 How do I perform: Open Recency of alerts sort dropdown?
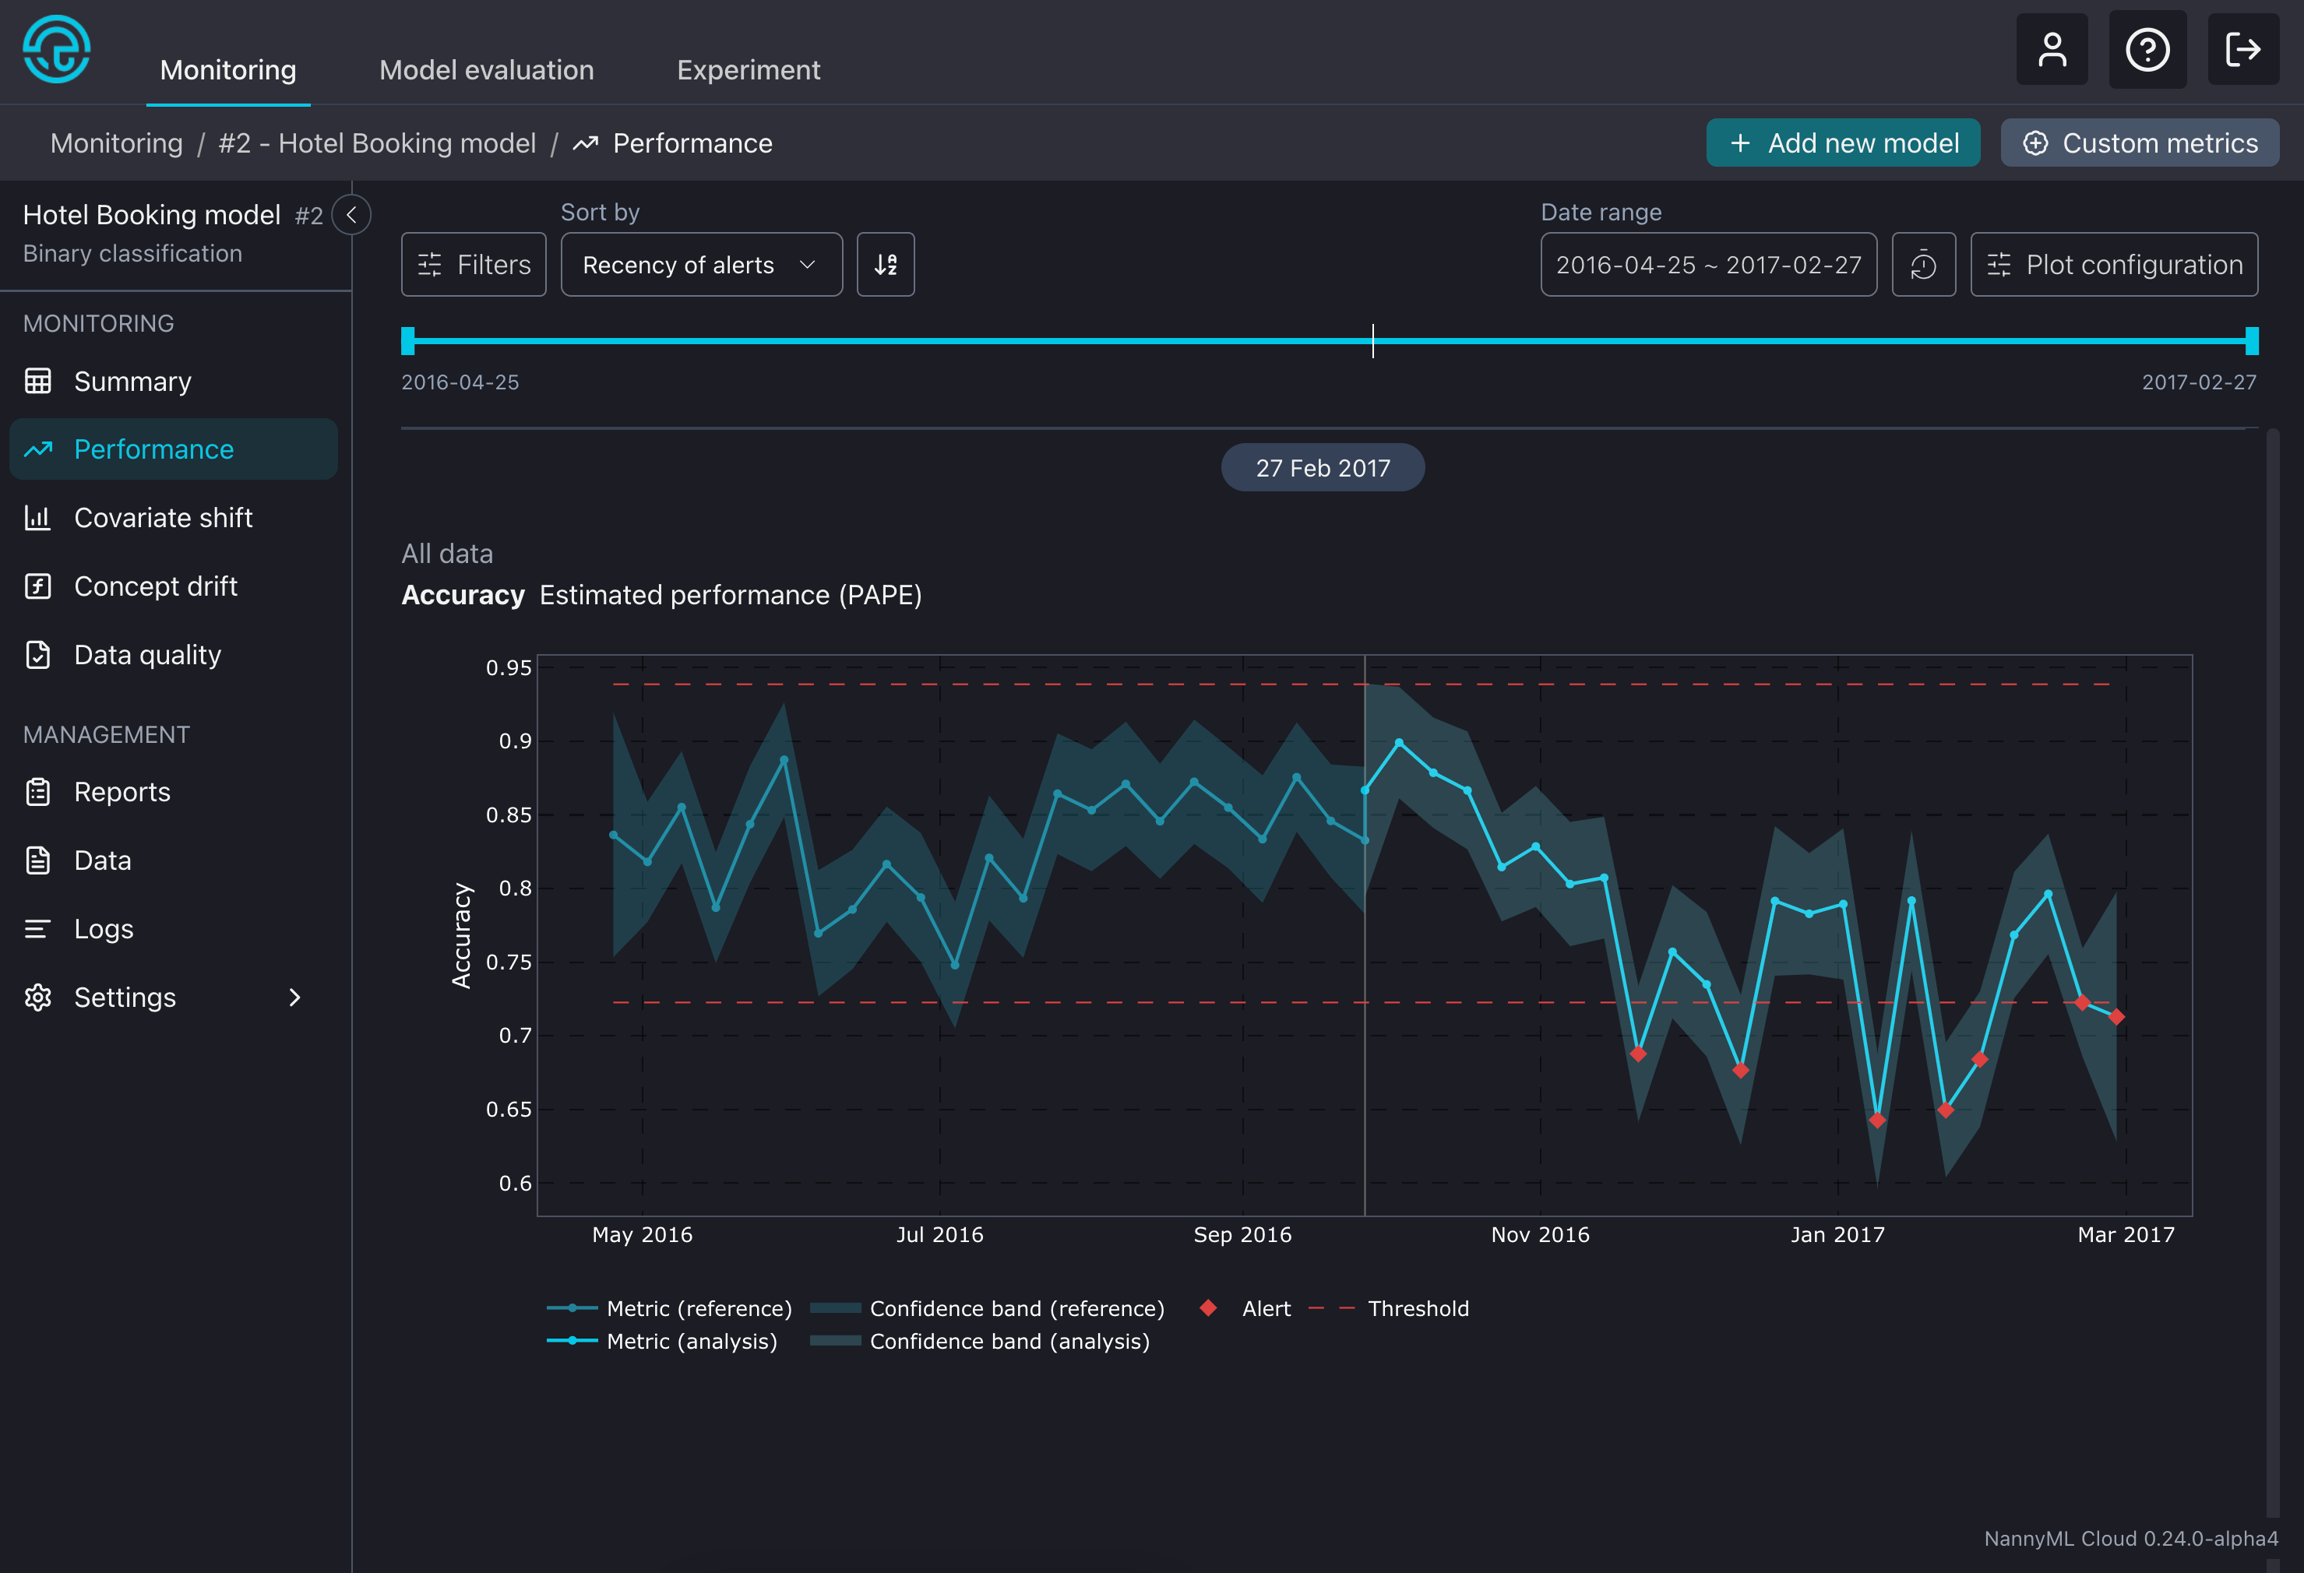(x=700, y=265)
